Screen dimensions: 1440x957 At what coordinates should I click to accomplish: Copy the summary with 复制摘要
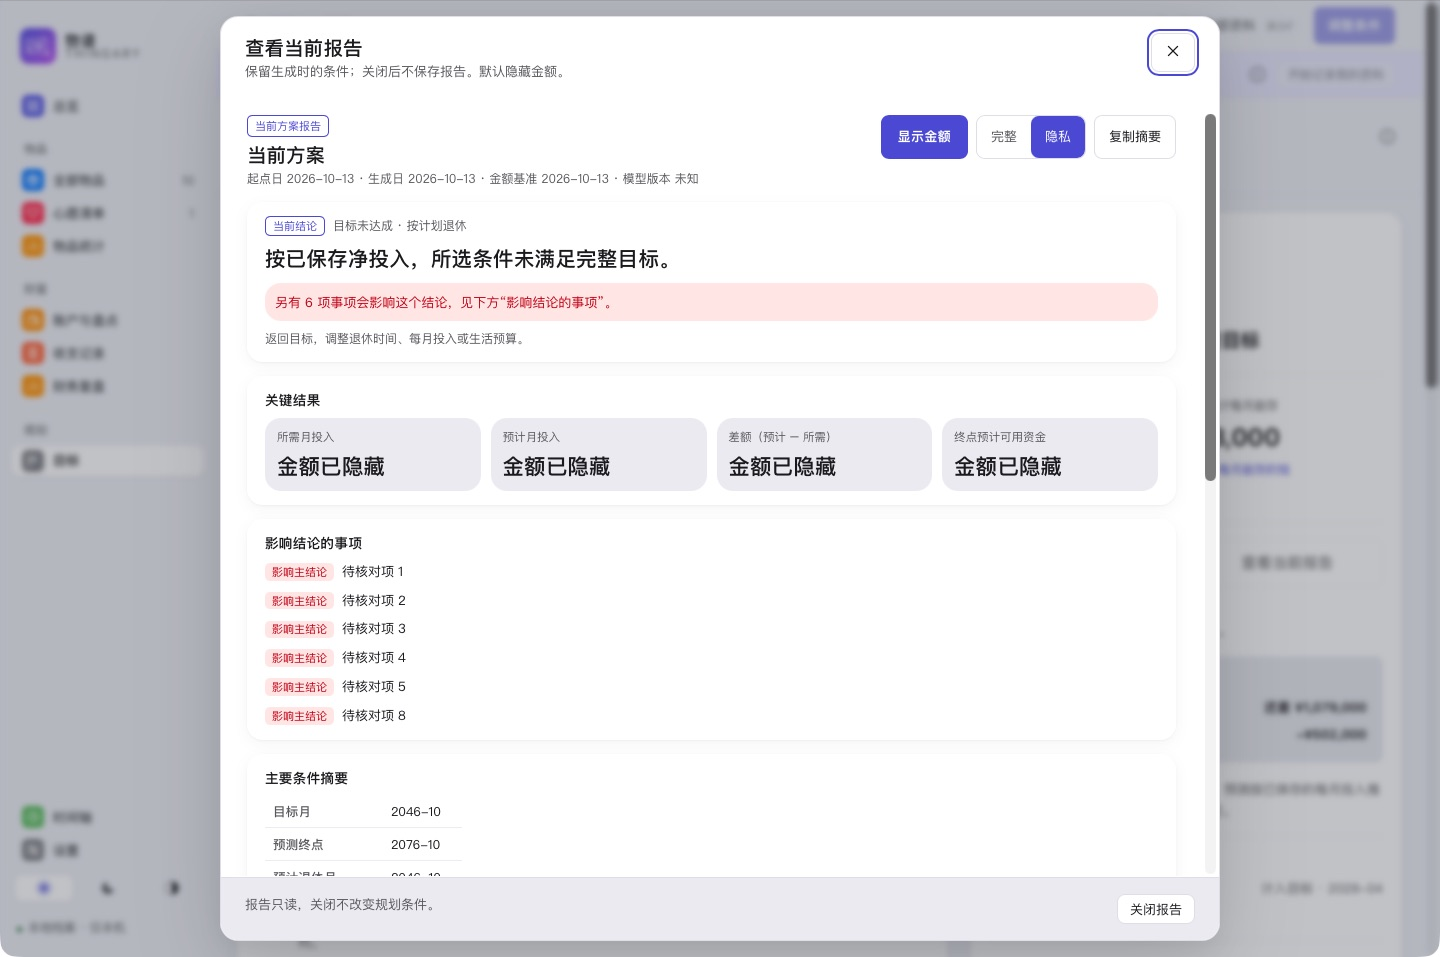1135,137
